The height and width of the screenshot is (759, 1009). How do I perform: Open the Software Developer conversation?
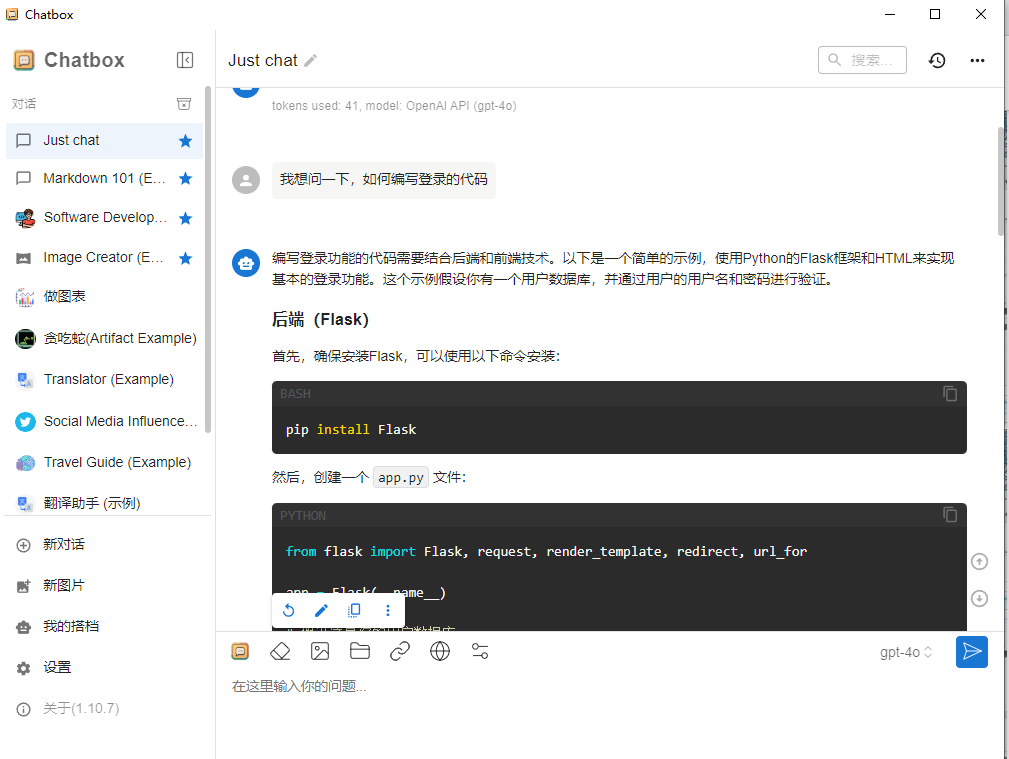pyautogui.click(x=104, y=218)
